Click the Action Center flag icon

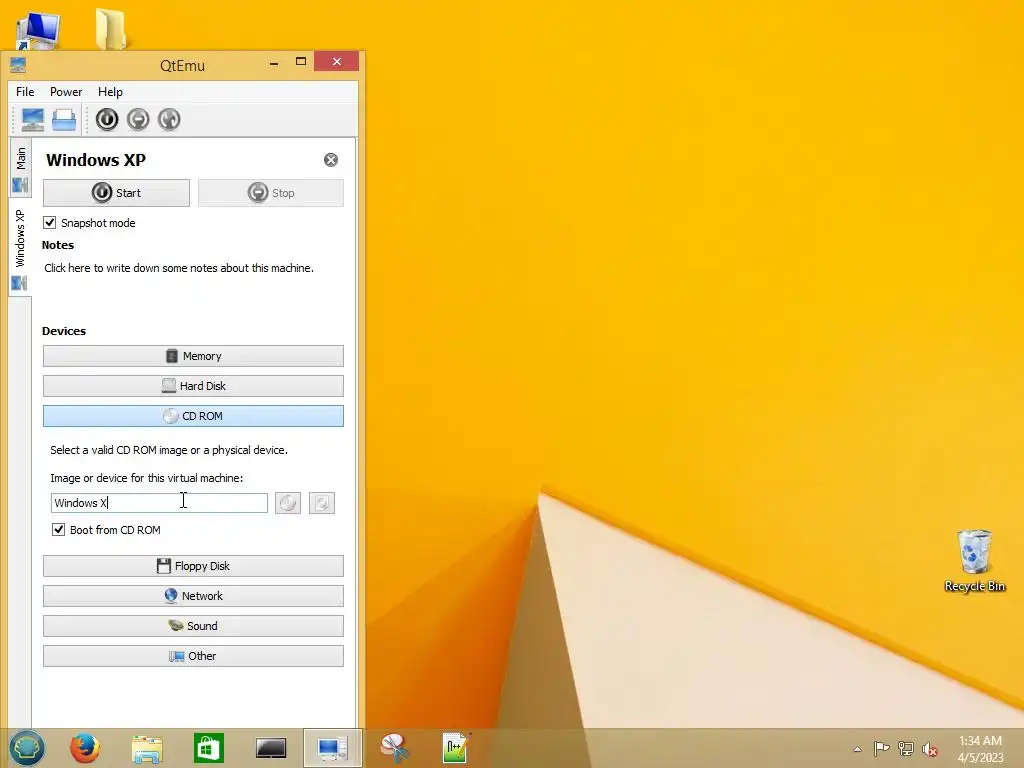881,748
